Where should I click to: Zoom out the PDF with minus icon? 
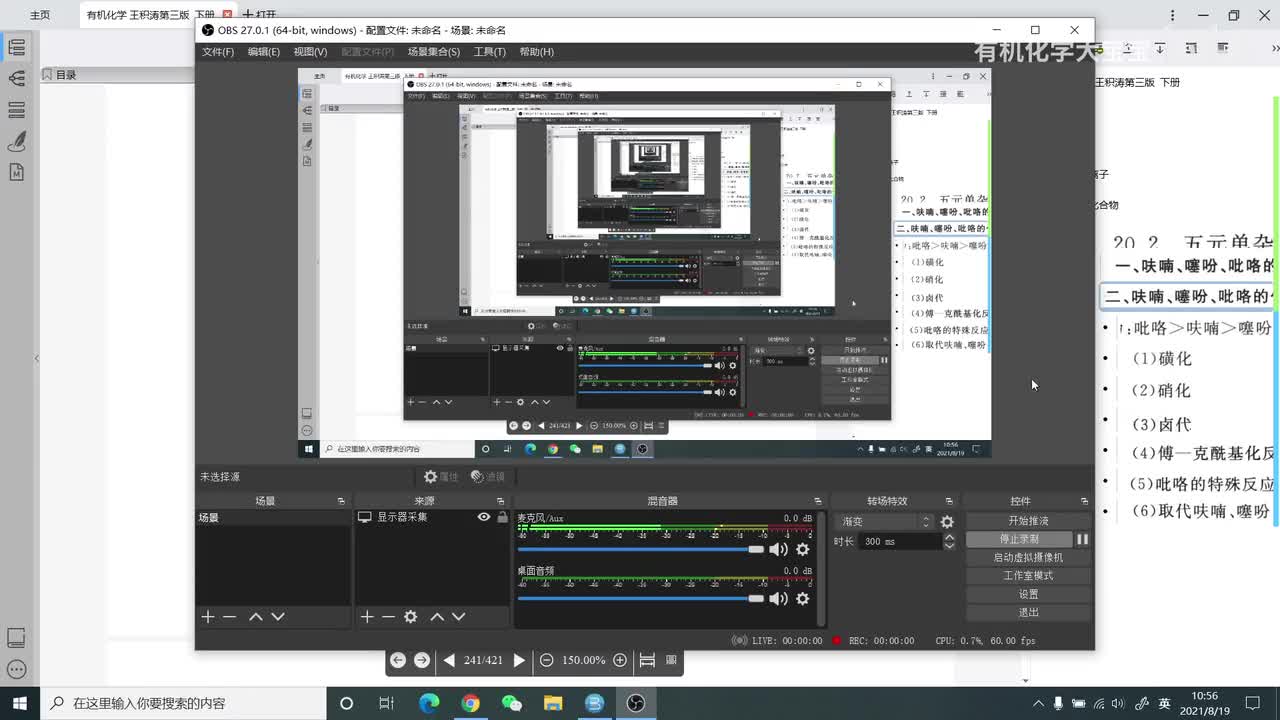pyautogui.click(x=546, y=660)
